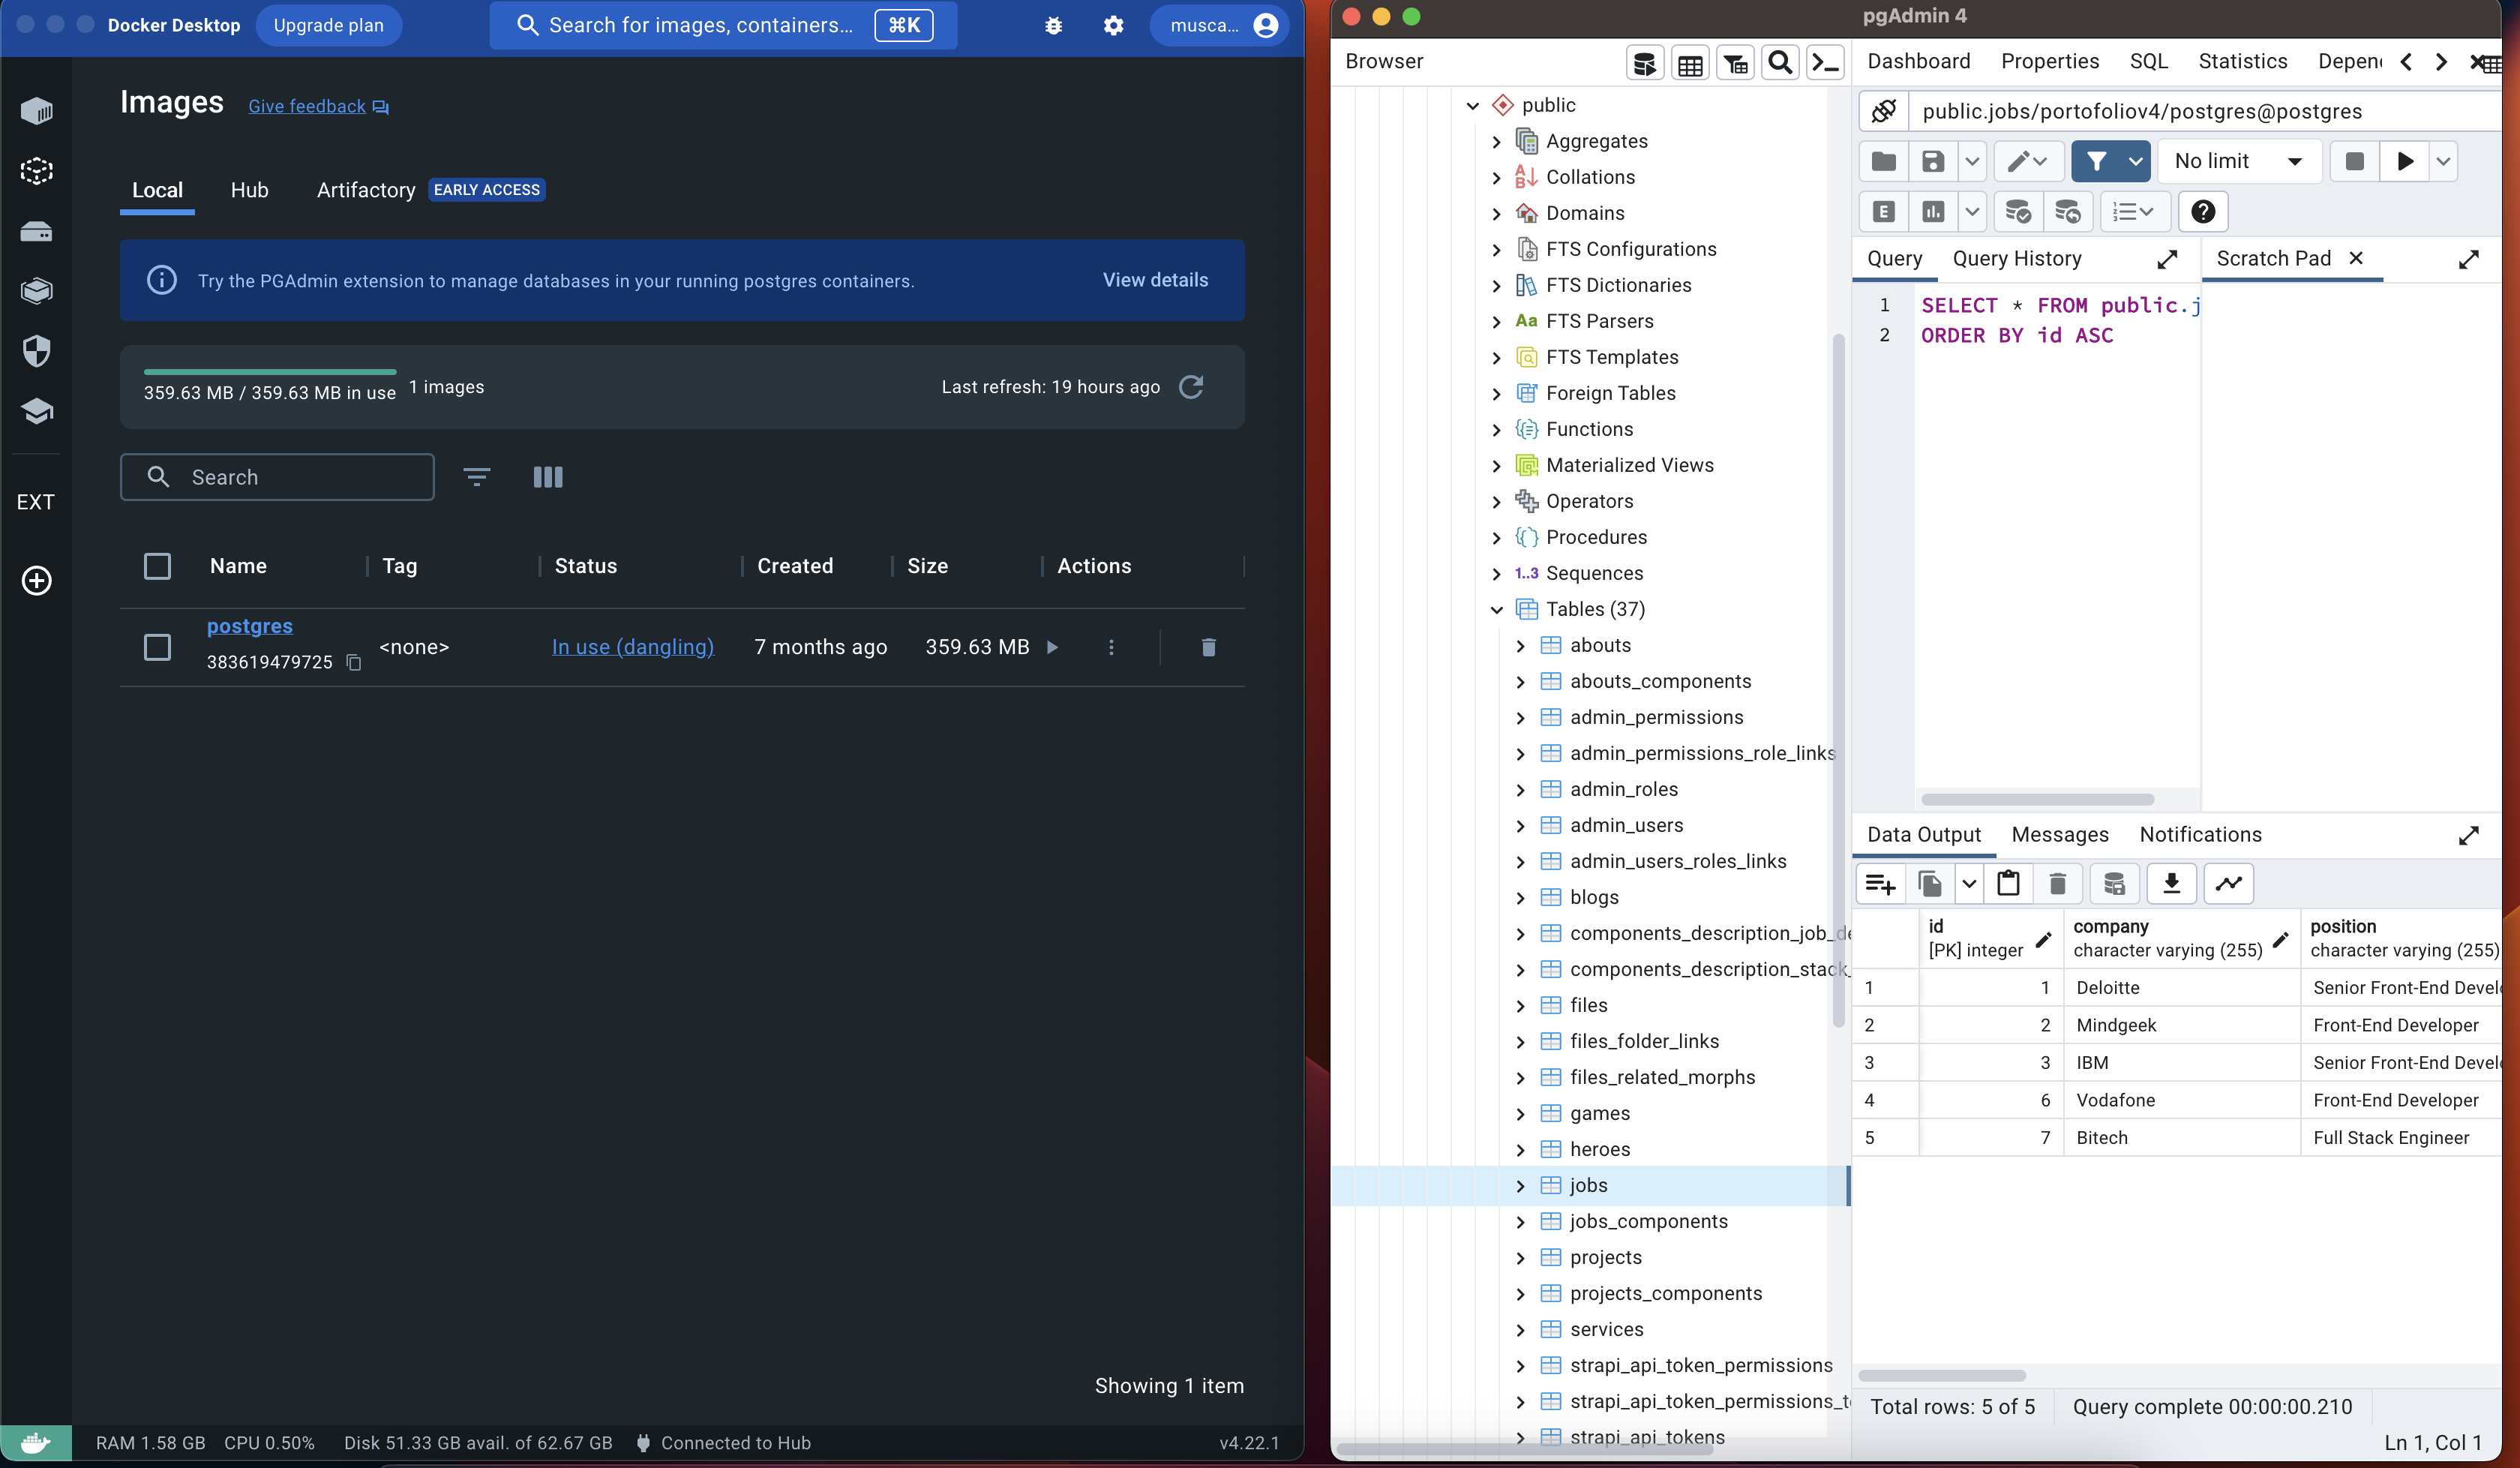Image resolution: width=2520 pixels, height=1468 pixels.
Task: Check the select-all checkbox in images table header
Action: click(x=157, y=566)
